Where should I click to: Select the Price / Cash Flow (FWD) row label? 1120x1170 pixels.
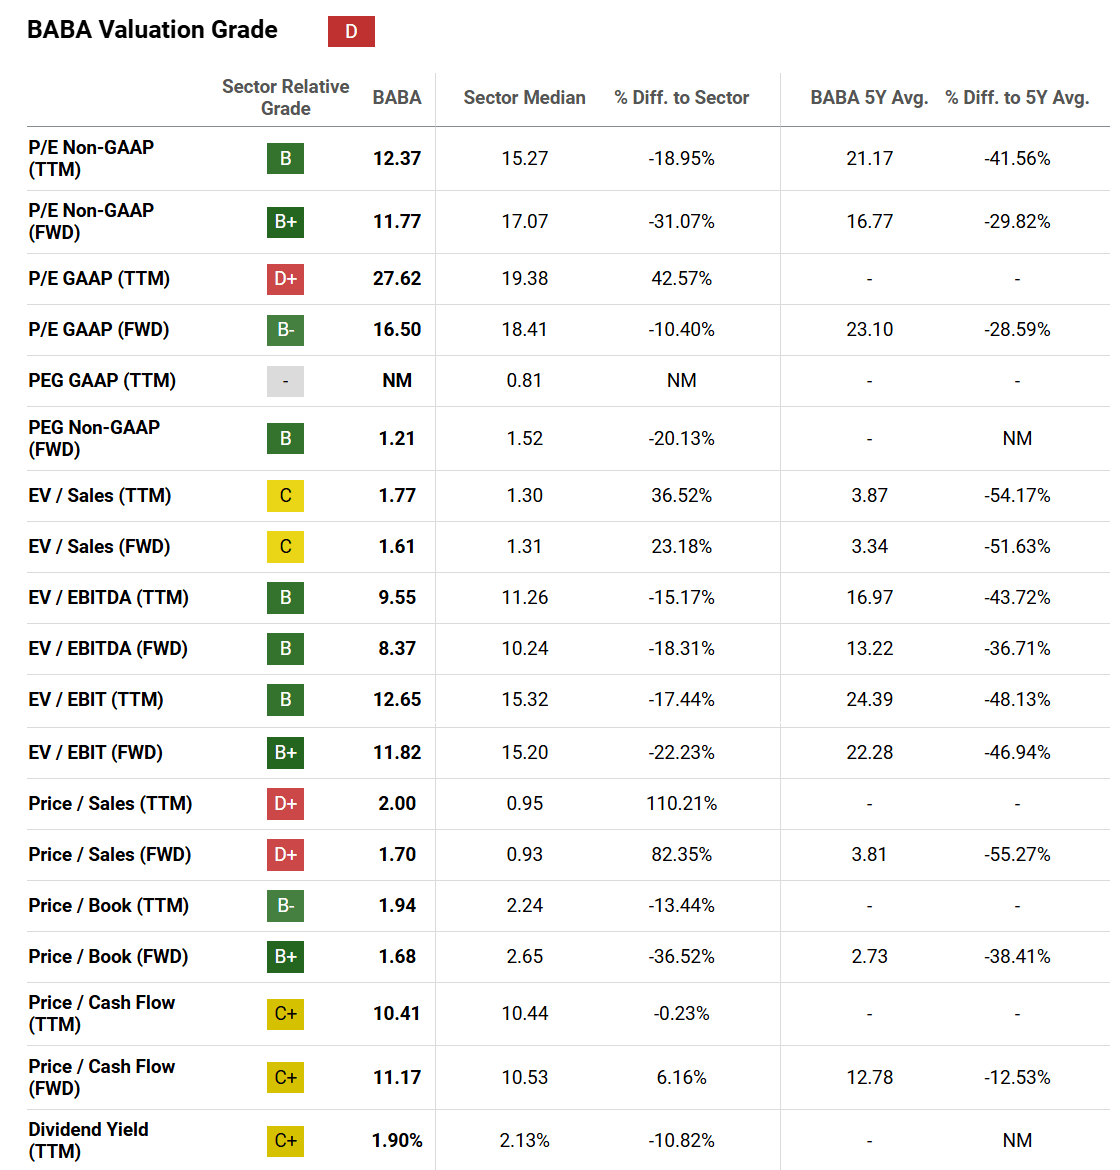101,1077
